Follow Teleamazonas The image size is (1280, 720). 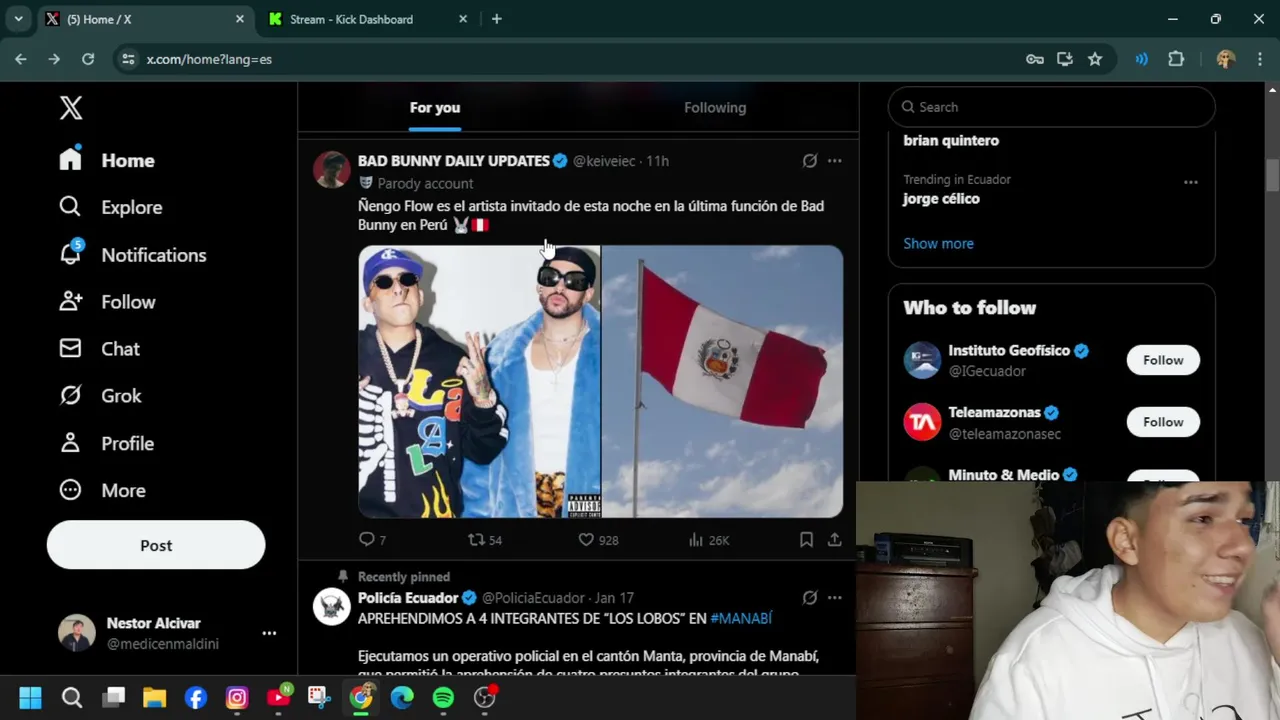(x=1163, y=422)
